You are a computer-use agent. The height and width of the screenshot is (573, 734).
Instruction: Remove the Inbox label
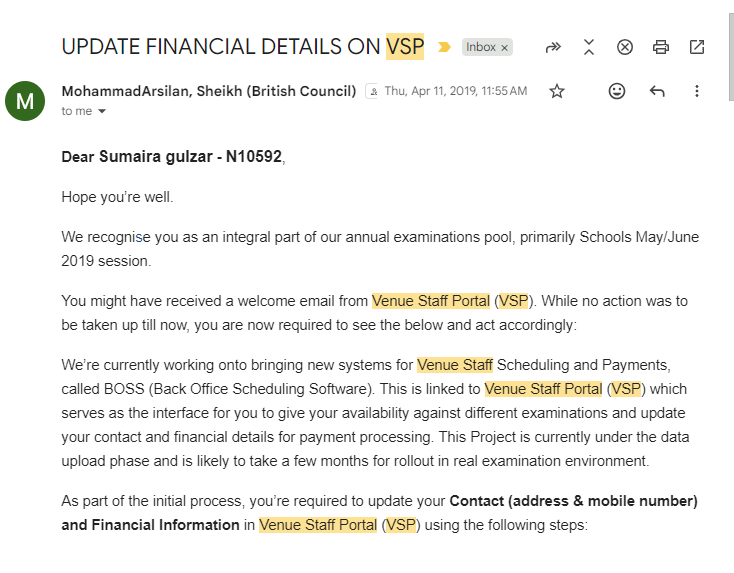[x=504, y=48]
